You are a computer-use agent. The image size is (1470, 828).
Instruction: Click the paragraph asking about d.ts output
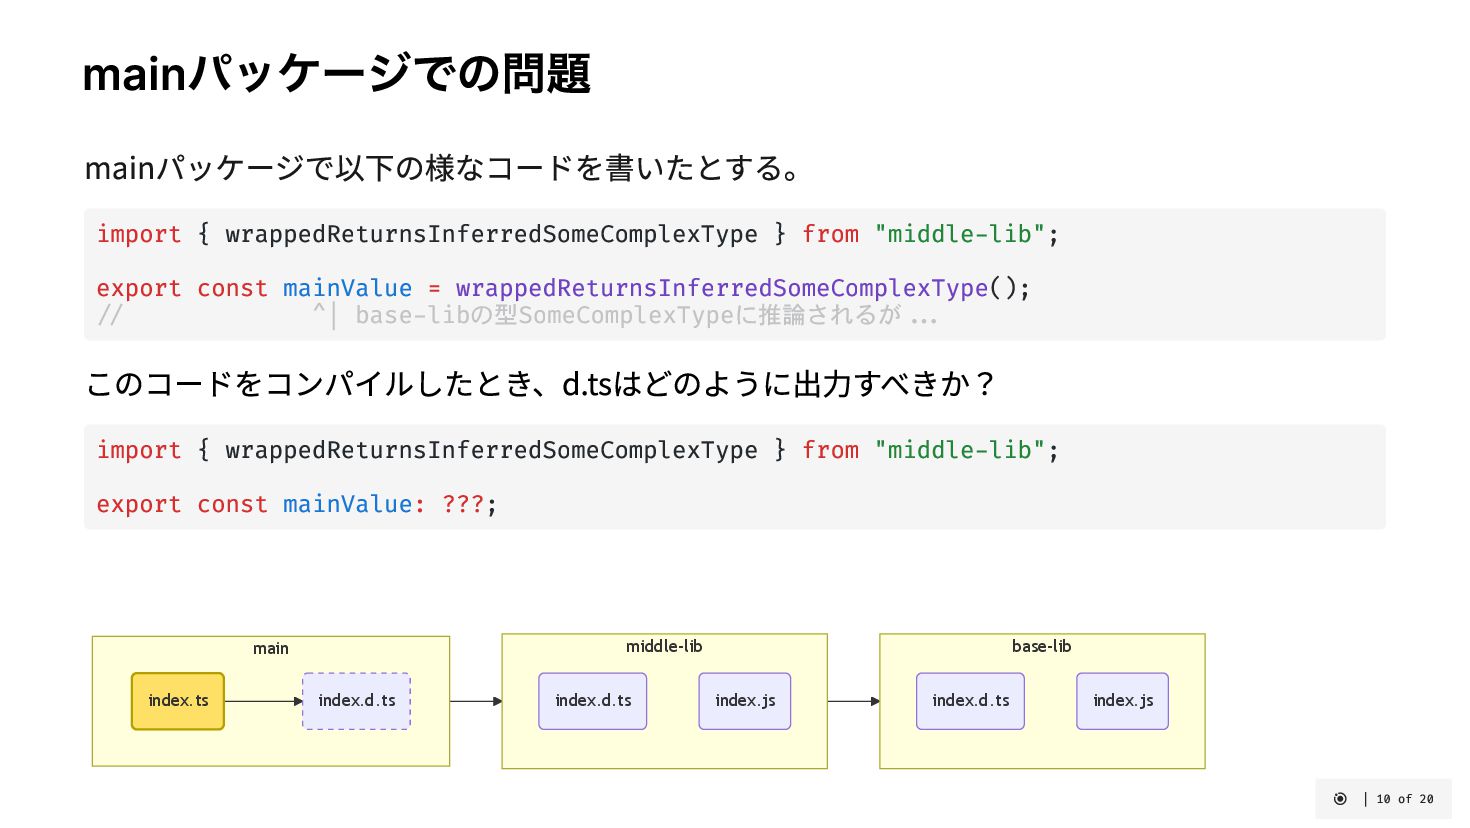coord(540,384)
